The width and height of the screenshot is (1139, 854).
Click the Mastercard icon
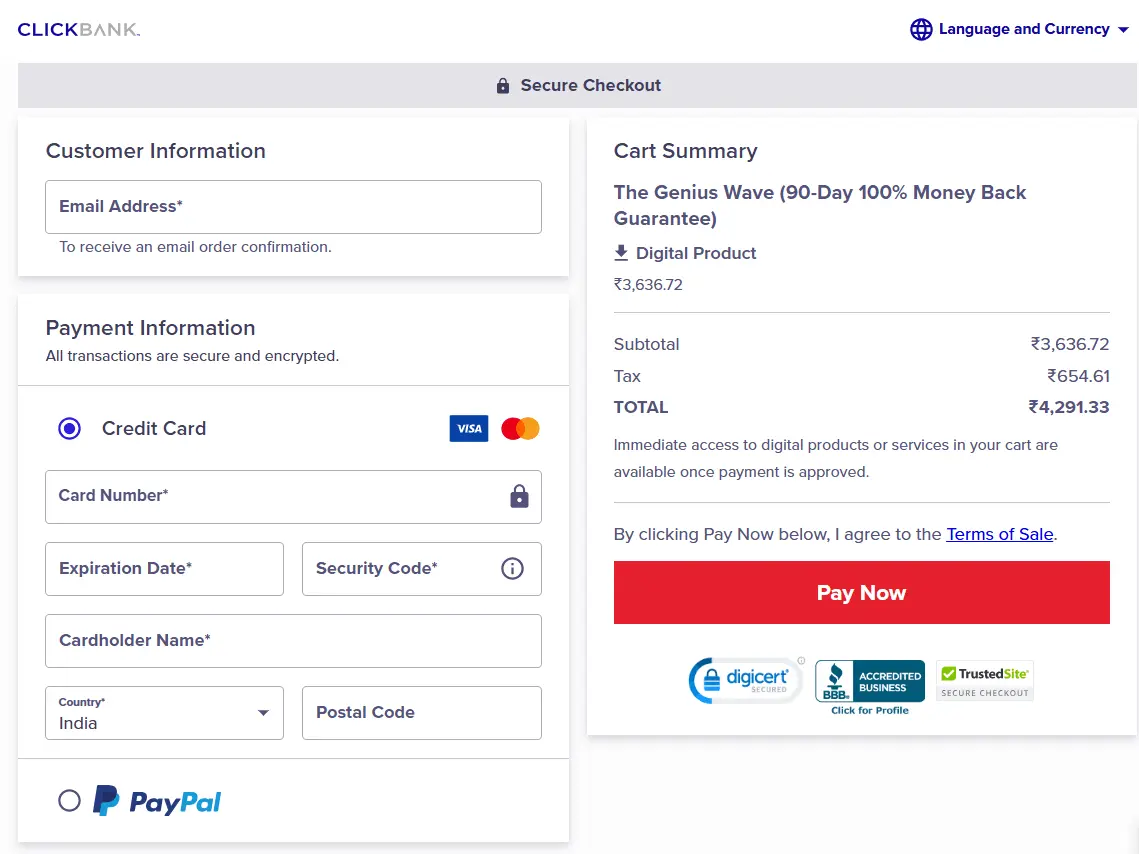(x=520, y=428)
